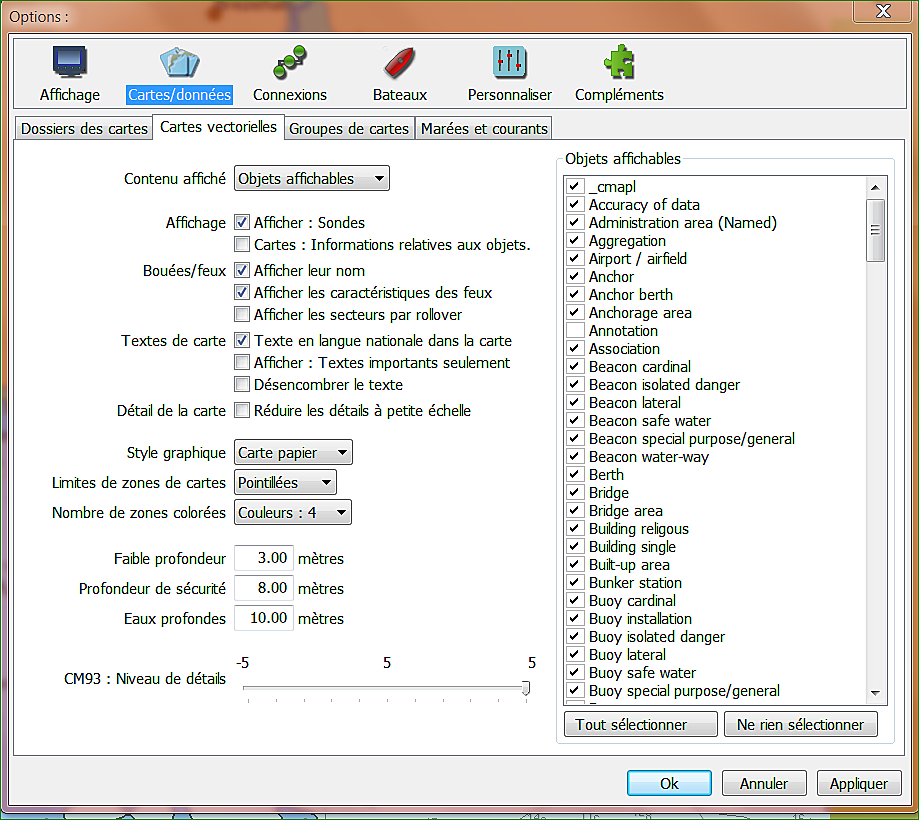
Task: Select 'Buoy special purpose/general' entry text
Action: point(685,691)
